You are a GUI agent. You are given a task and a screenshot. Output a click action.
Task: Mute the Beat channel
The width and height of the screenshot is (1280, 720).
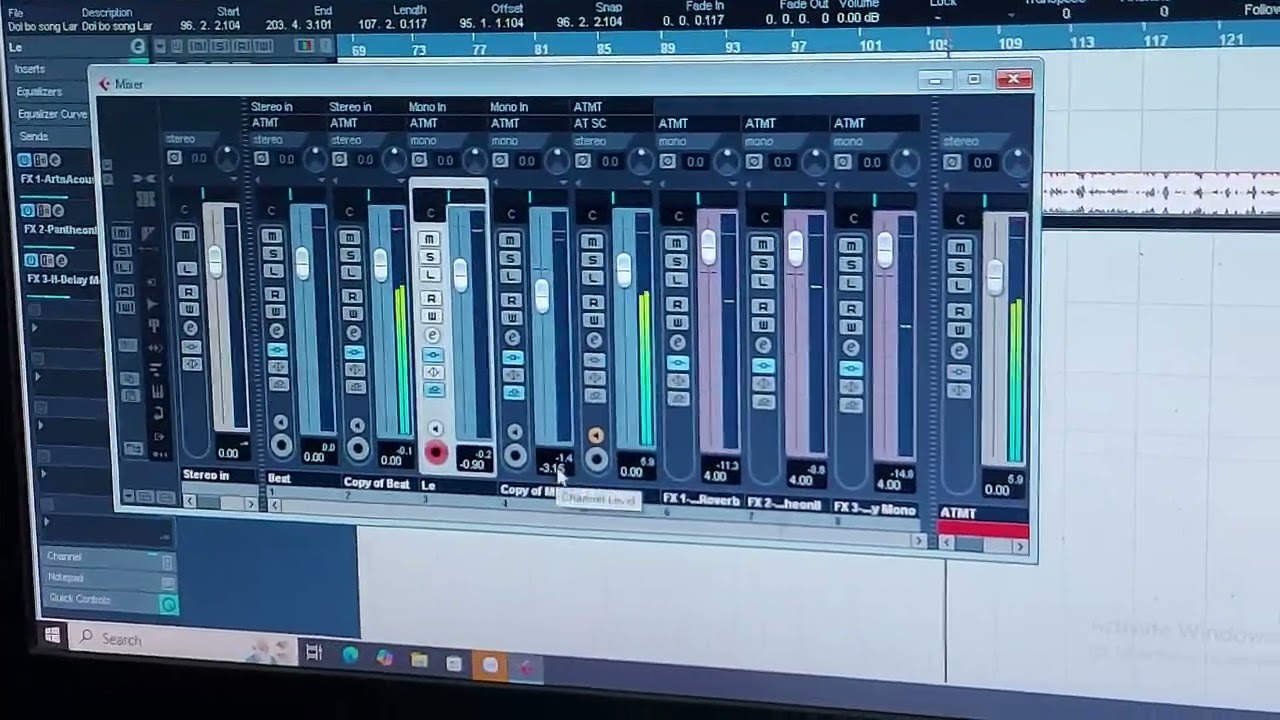pos(272,236)
